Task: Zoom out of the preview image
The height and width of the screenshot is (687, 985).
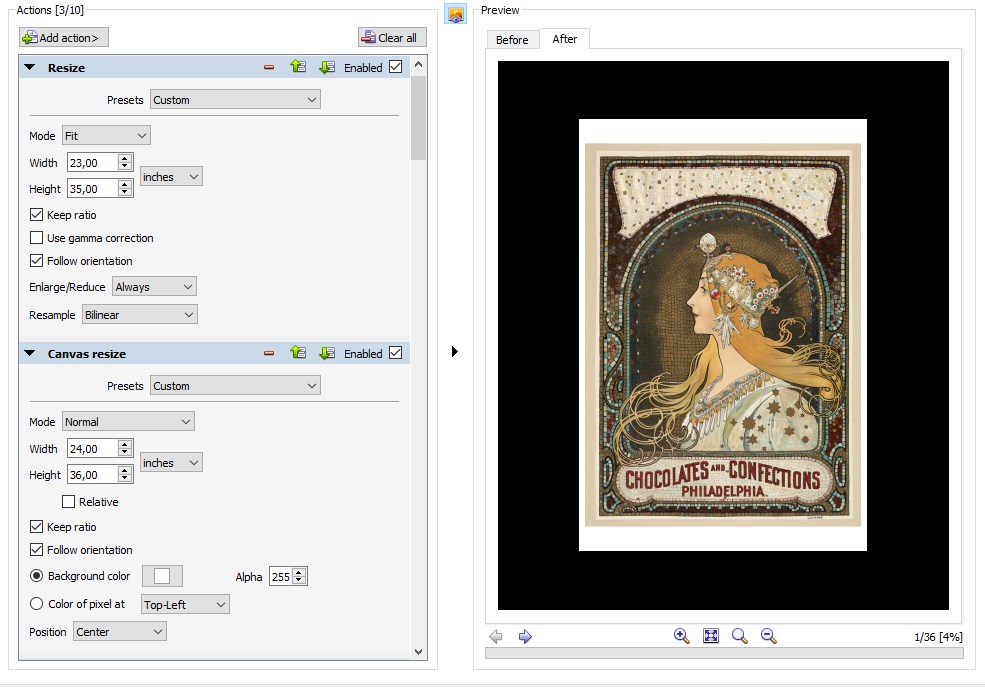Action: 768,636
